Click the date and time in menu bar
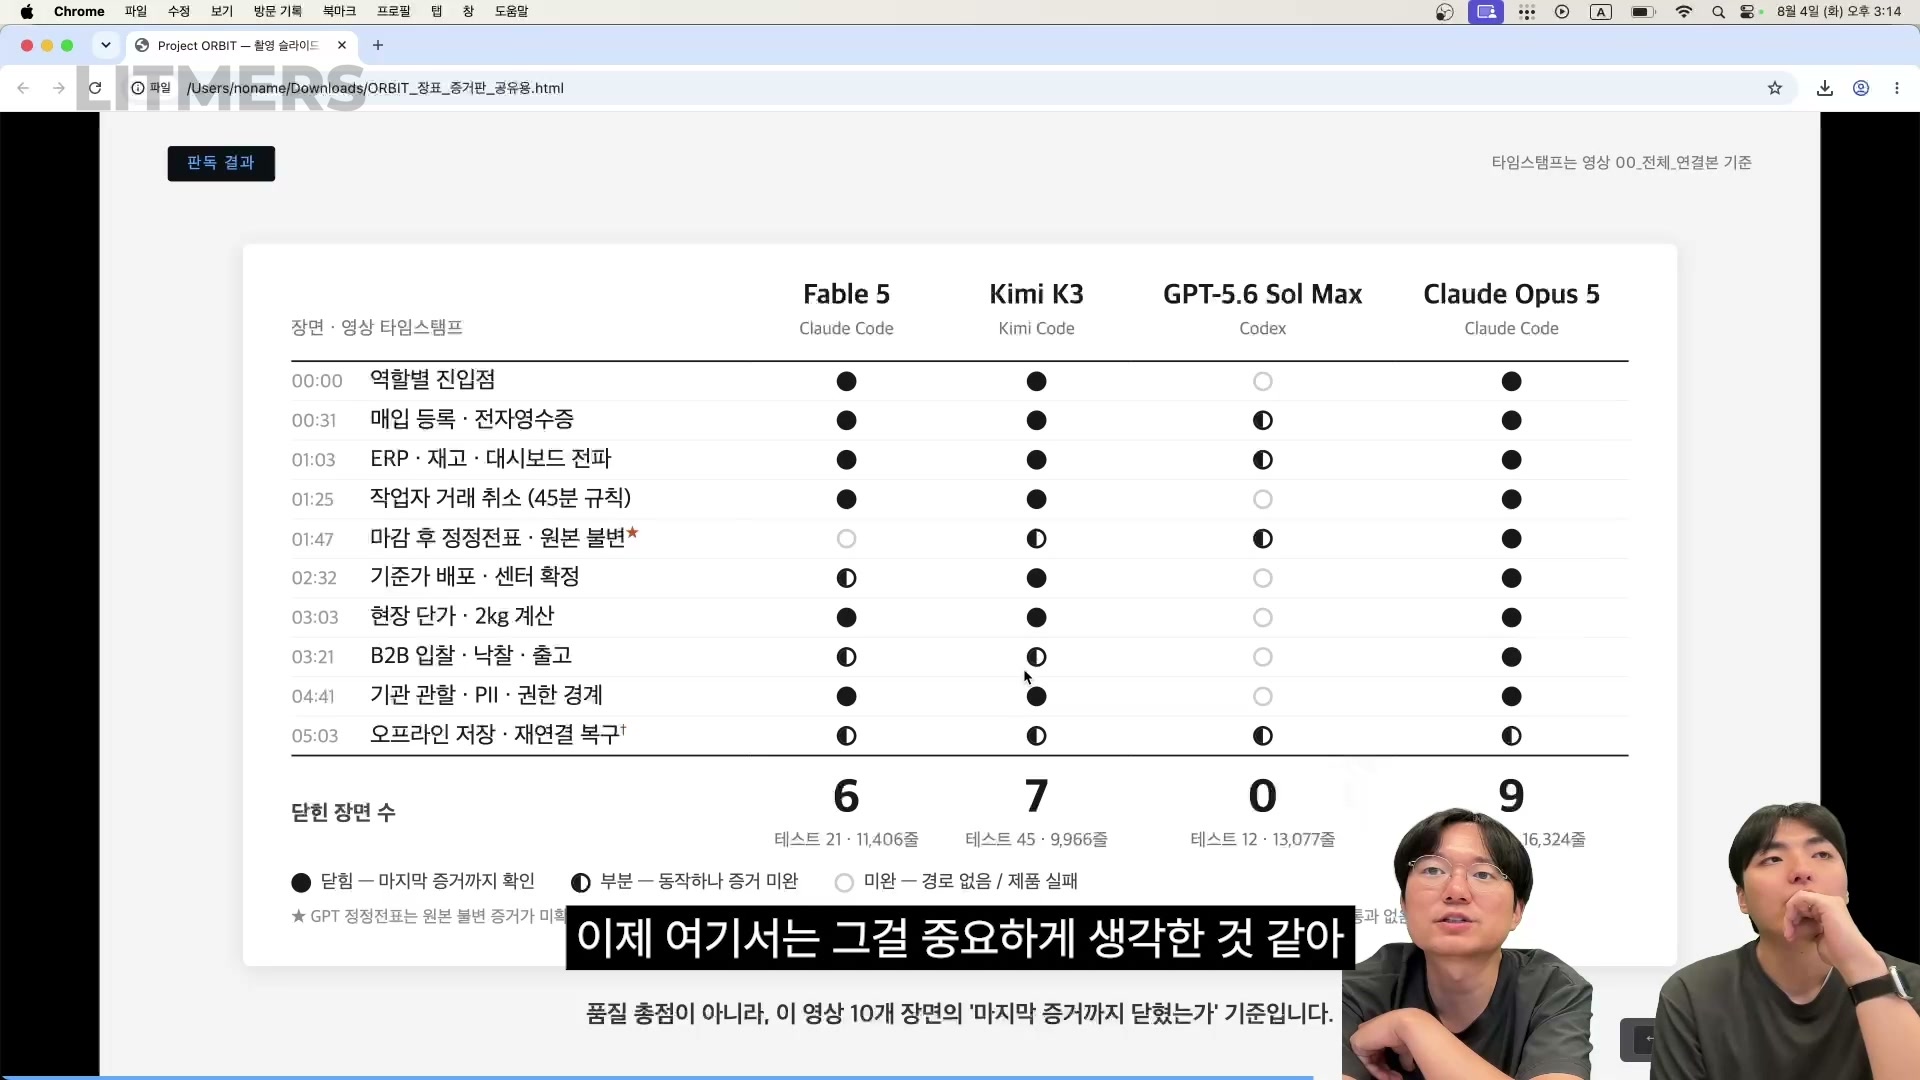The height and width of the screenshot is (1080, 1920). point(1839,12)
